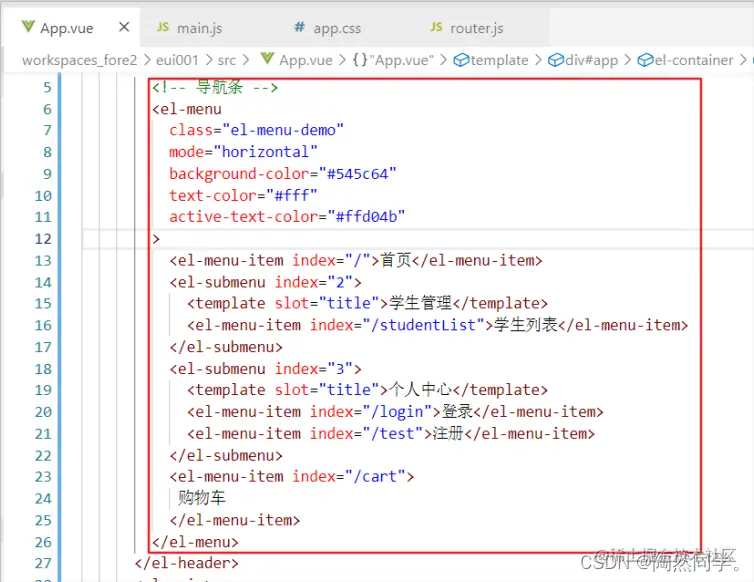Viewport: 754px width, 582px height.
Task: Click the 学生管理 template title line
Action: [x=367, y=304]
